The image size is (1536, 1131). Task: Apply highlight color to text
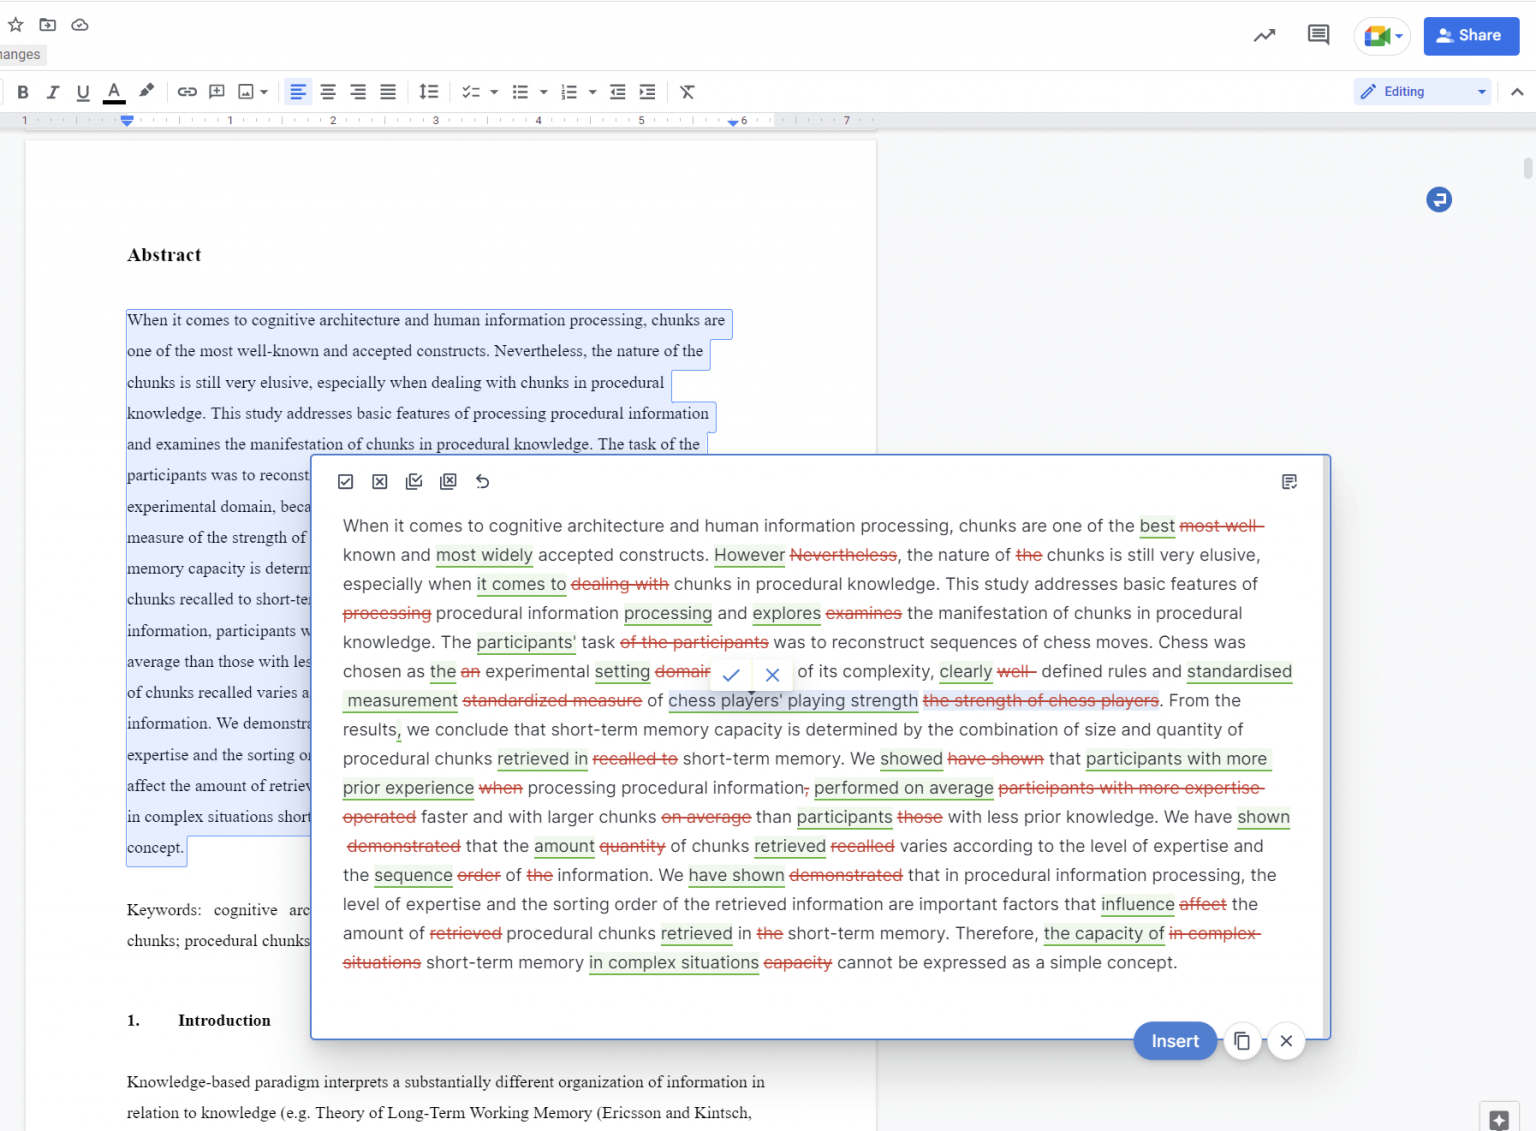[x=146, y=91]
